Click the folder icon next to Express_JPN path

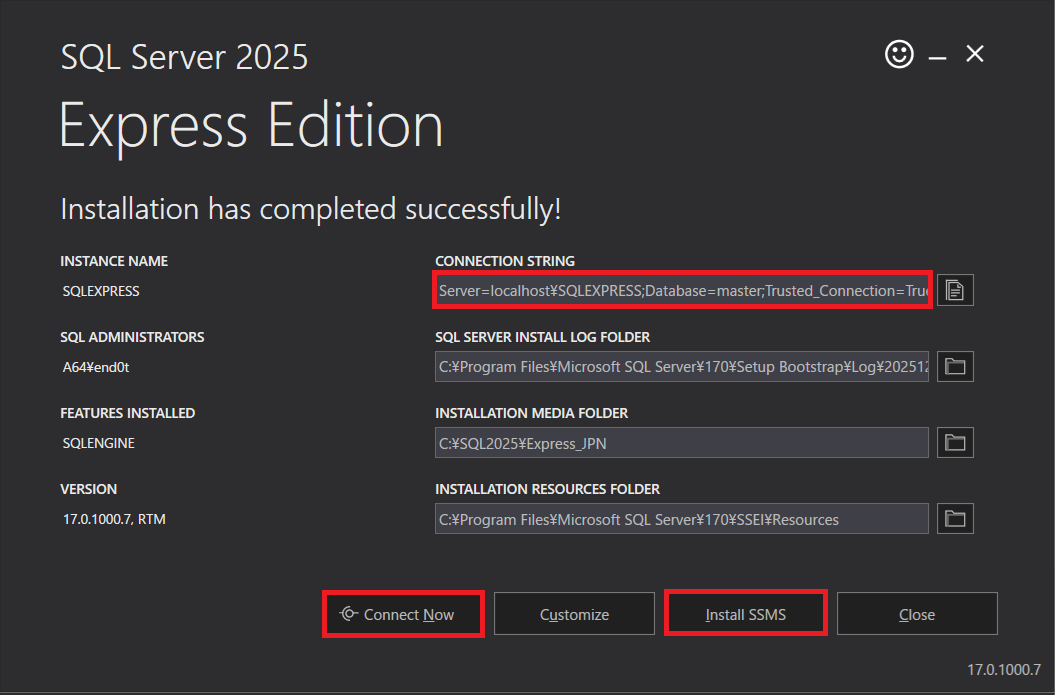[954, 442]
